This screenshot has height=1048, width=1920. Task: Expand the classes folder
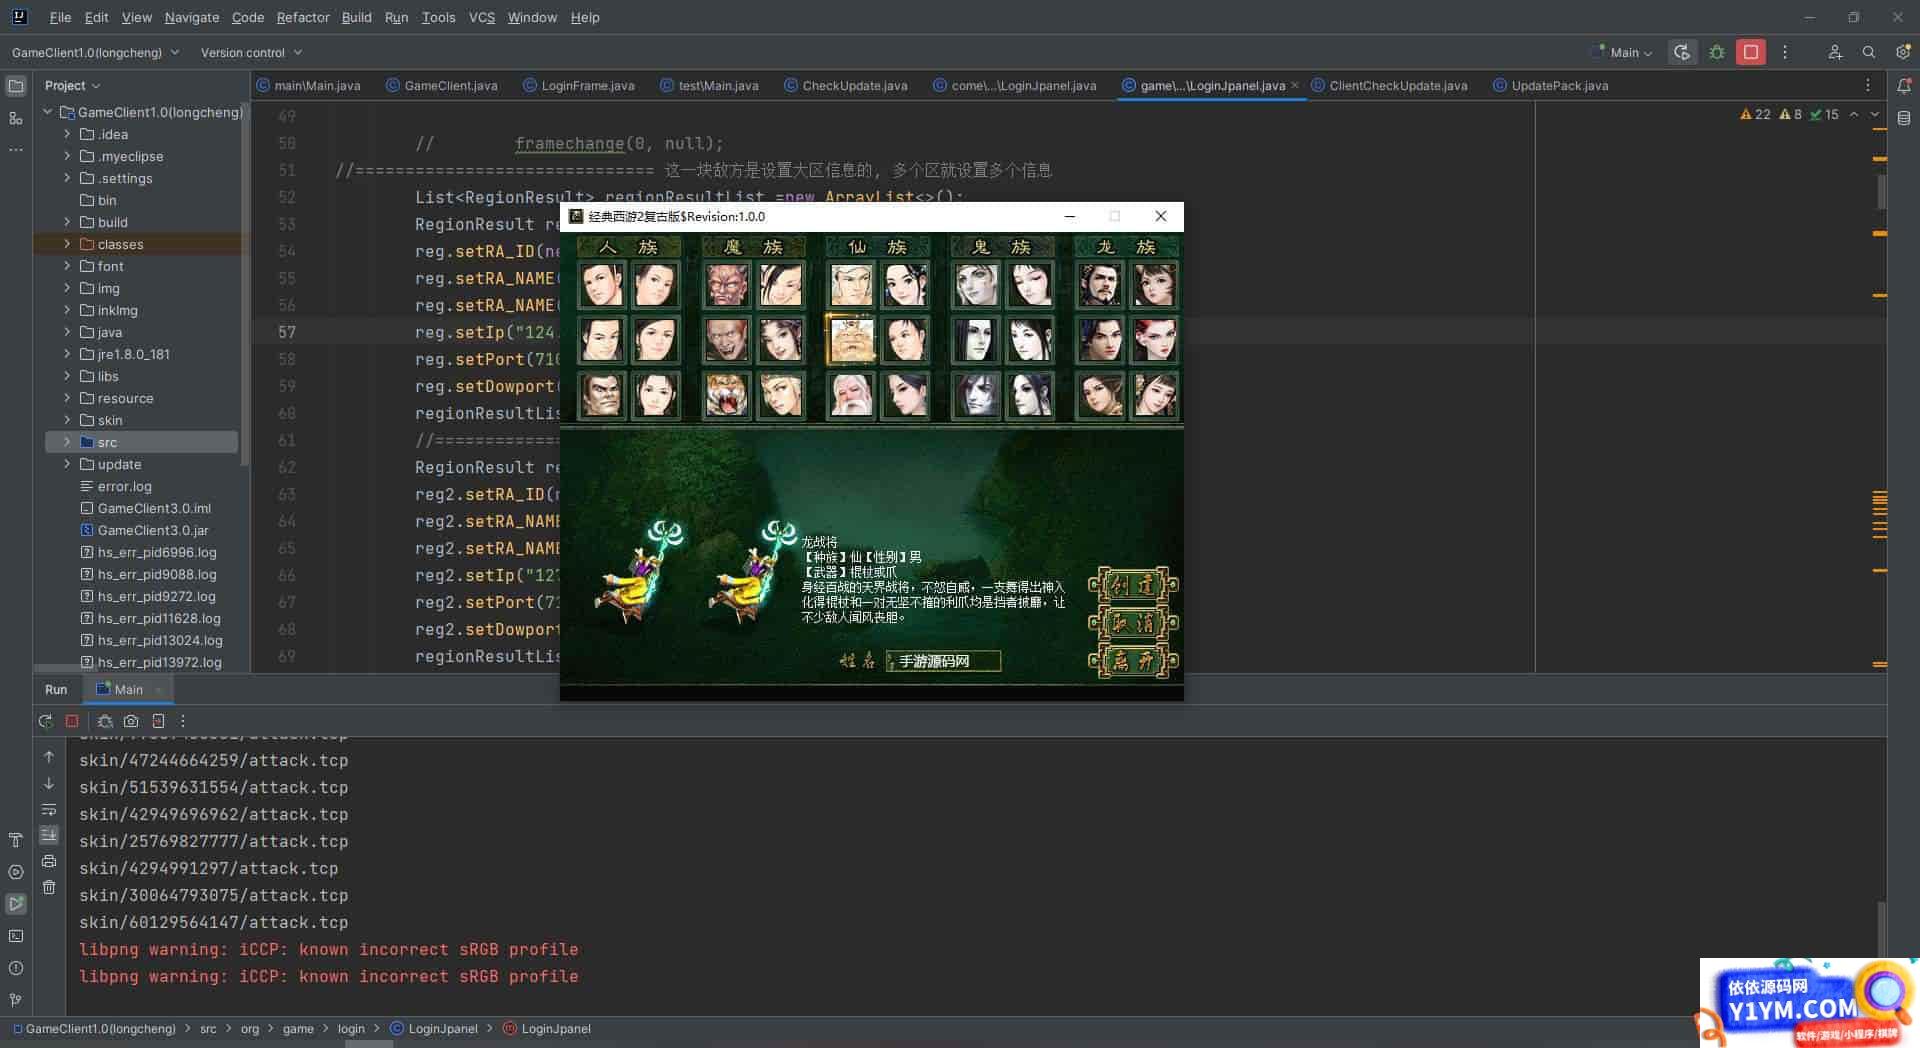[67, 244]
